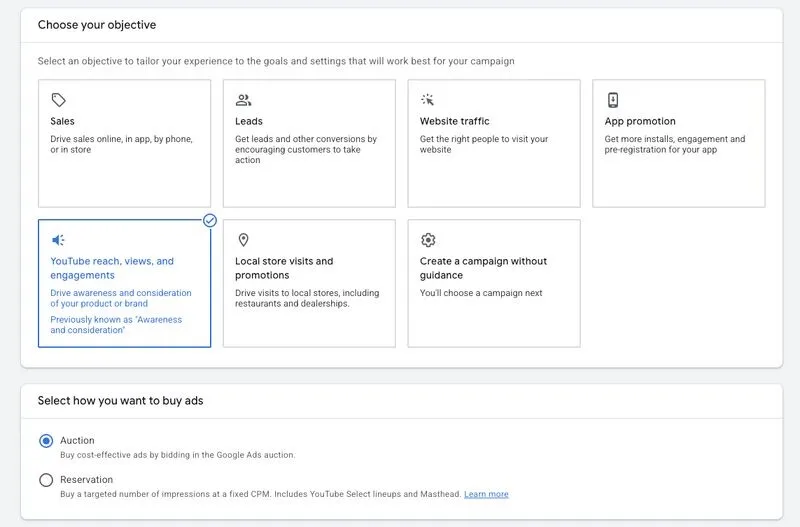
Task: Click the selected checkmark on YouTube card
Action: point(210,220)
